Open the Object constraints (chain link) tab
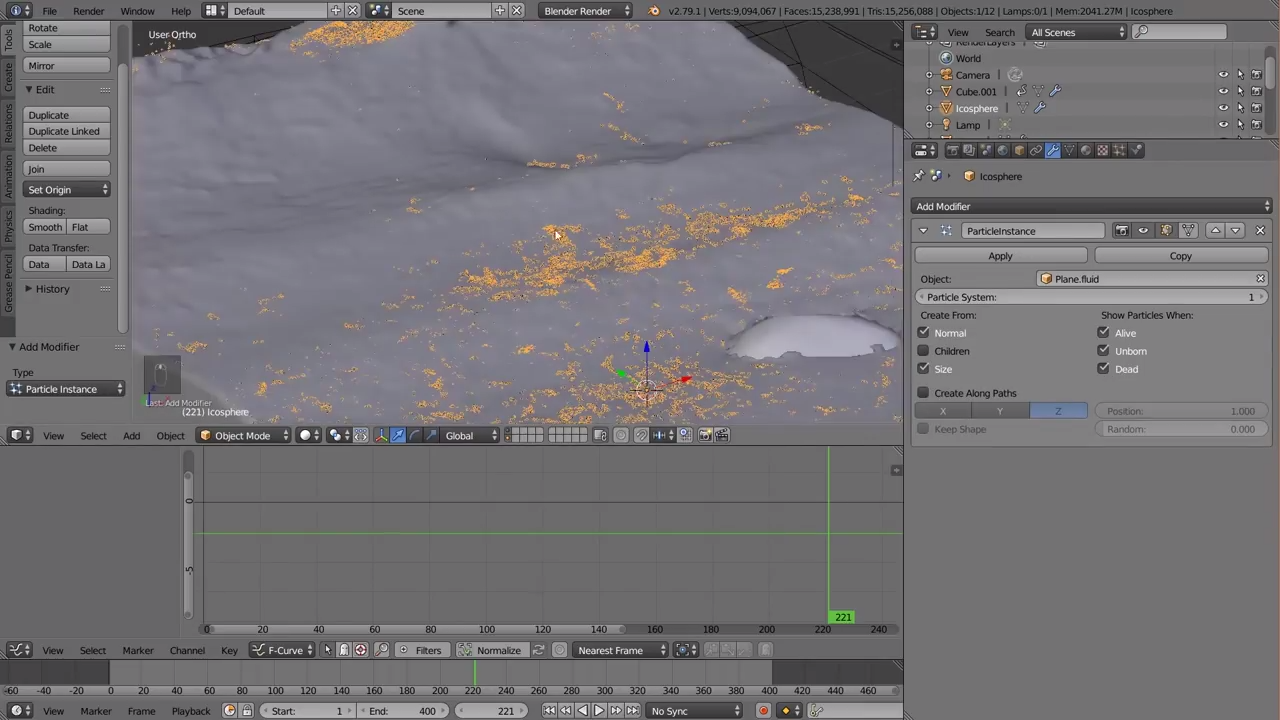The height and width of the screenshot is (720, 1280). point(1036,150)
